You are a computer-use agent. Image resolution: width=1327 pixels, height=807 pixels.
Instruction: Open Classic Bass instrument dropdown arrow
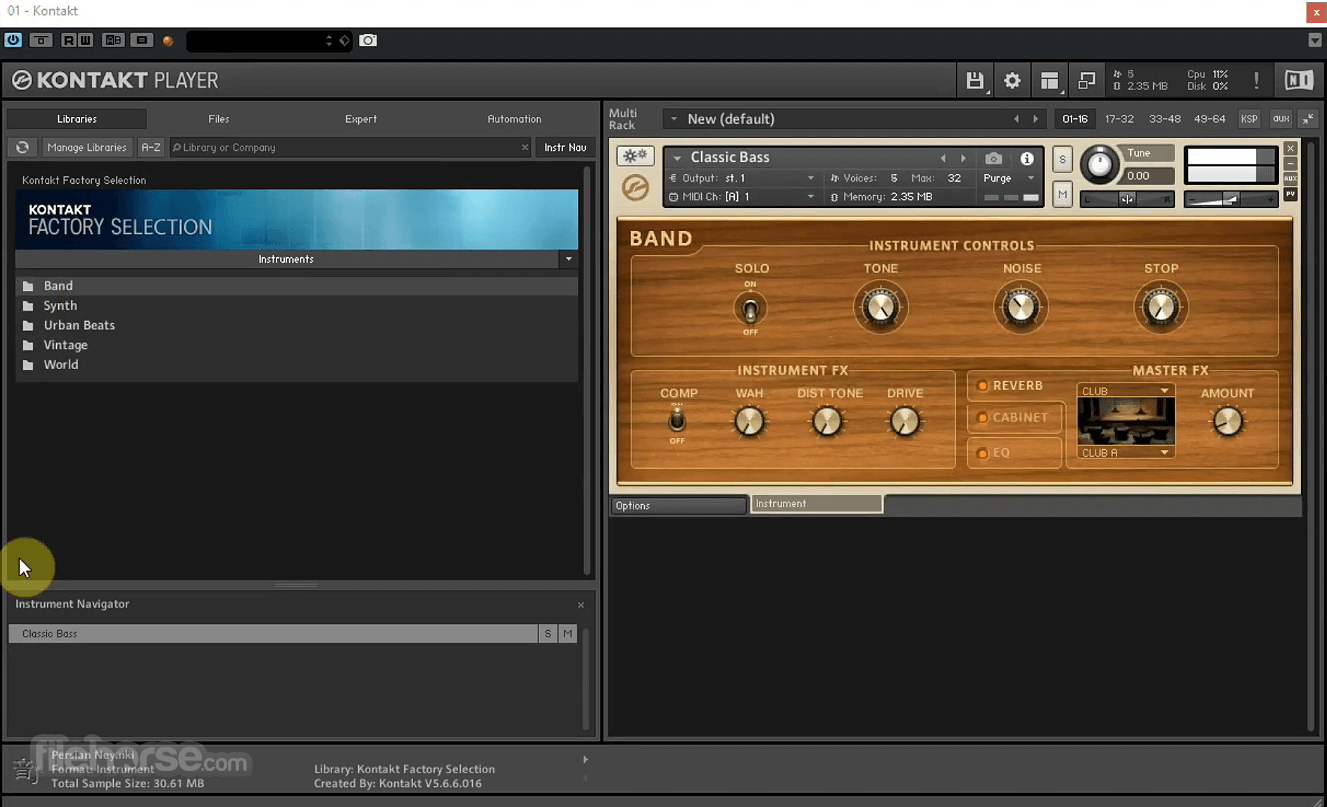click(677, 158)
